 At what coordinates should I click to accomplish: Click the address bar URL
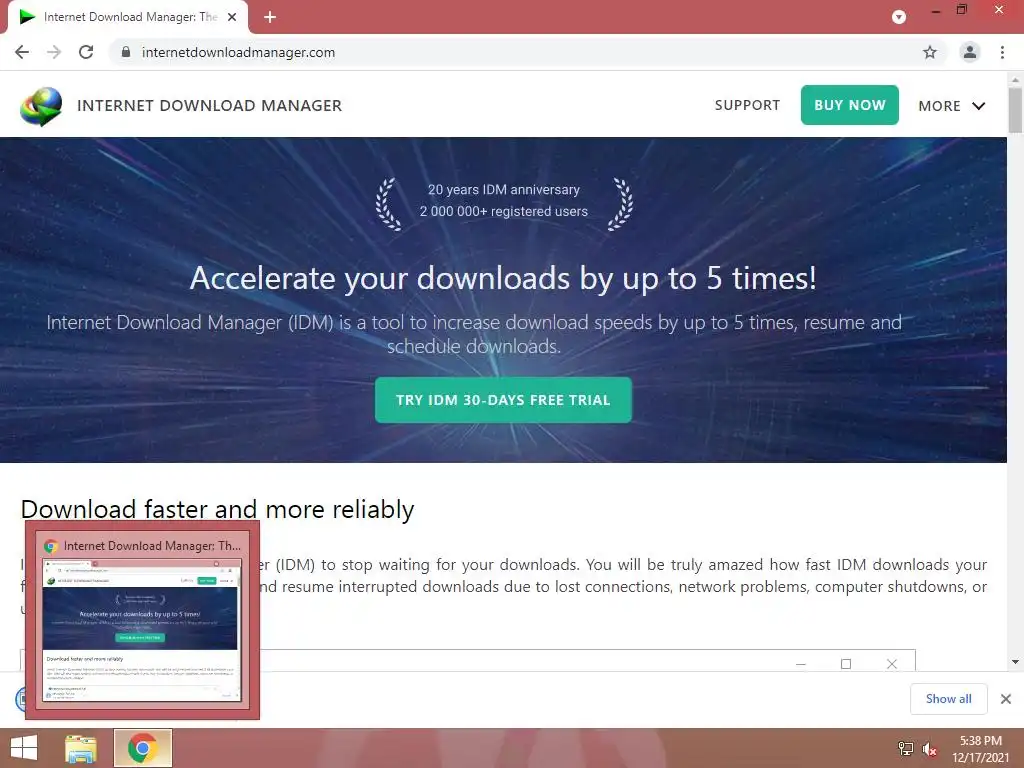tap(238, 52)
